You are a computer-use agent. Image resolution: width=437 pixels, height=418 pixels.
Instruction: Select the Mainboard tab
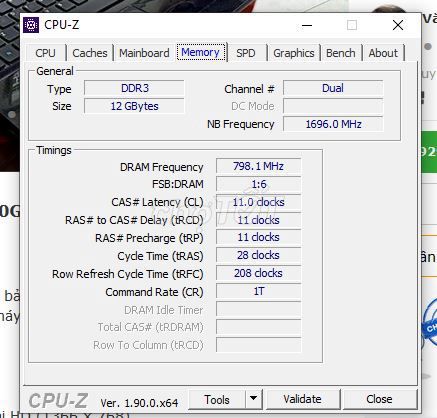coord(144,53)
